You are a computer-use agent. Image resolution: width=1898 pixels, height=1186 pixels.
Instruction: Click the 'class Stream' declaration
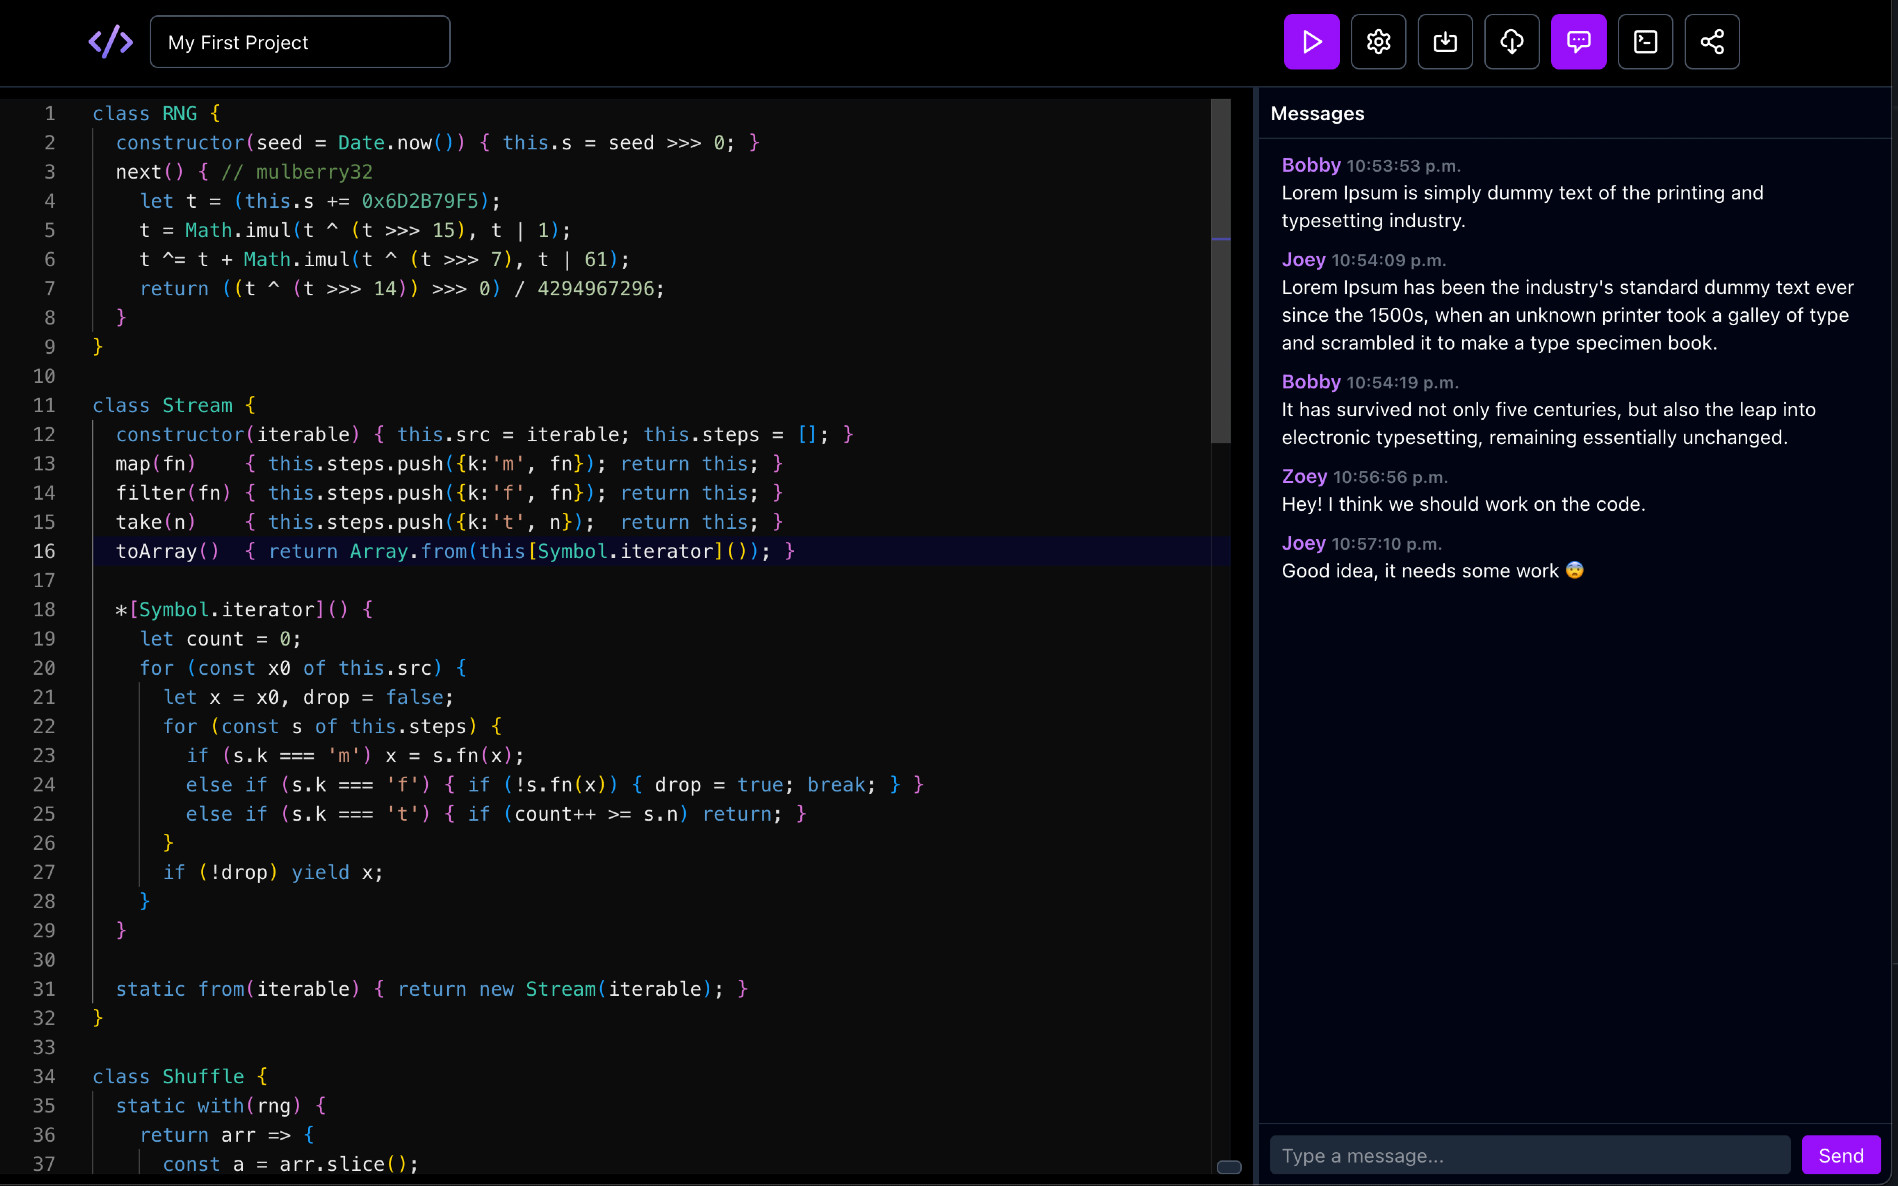pyautogui.click(x=174, y=405)
